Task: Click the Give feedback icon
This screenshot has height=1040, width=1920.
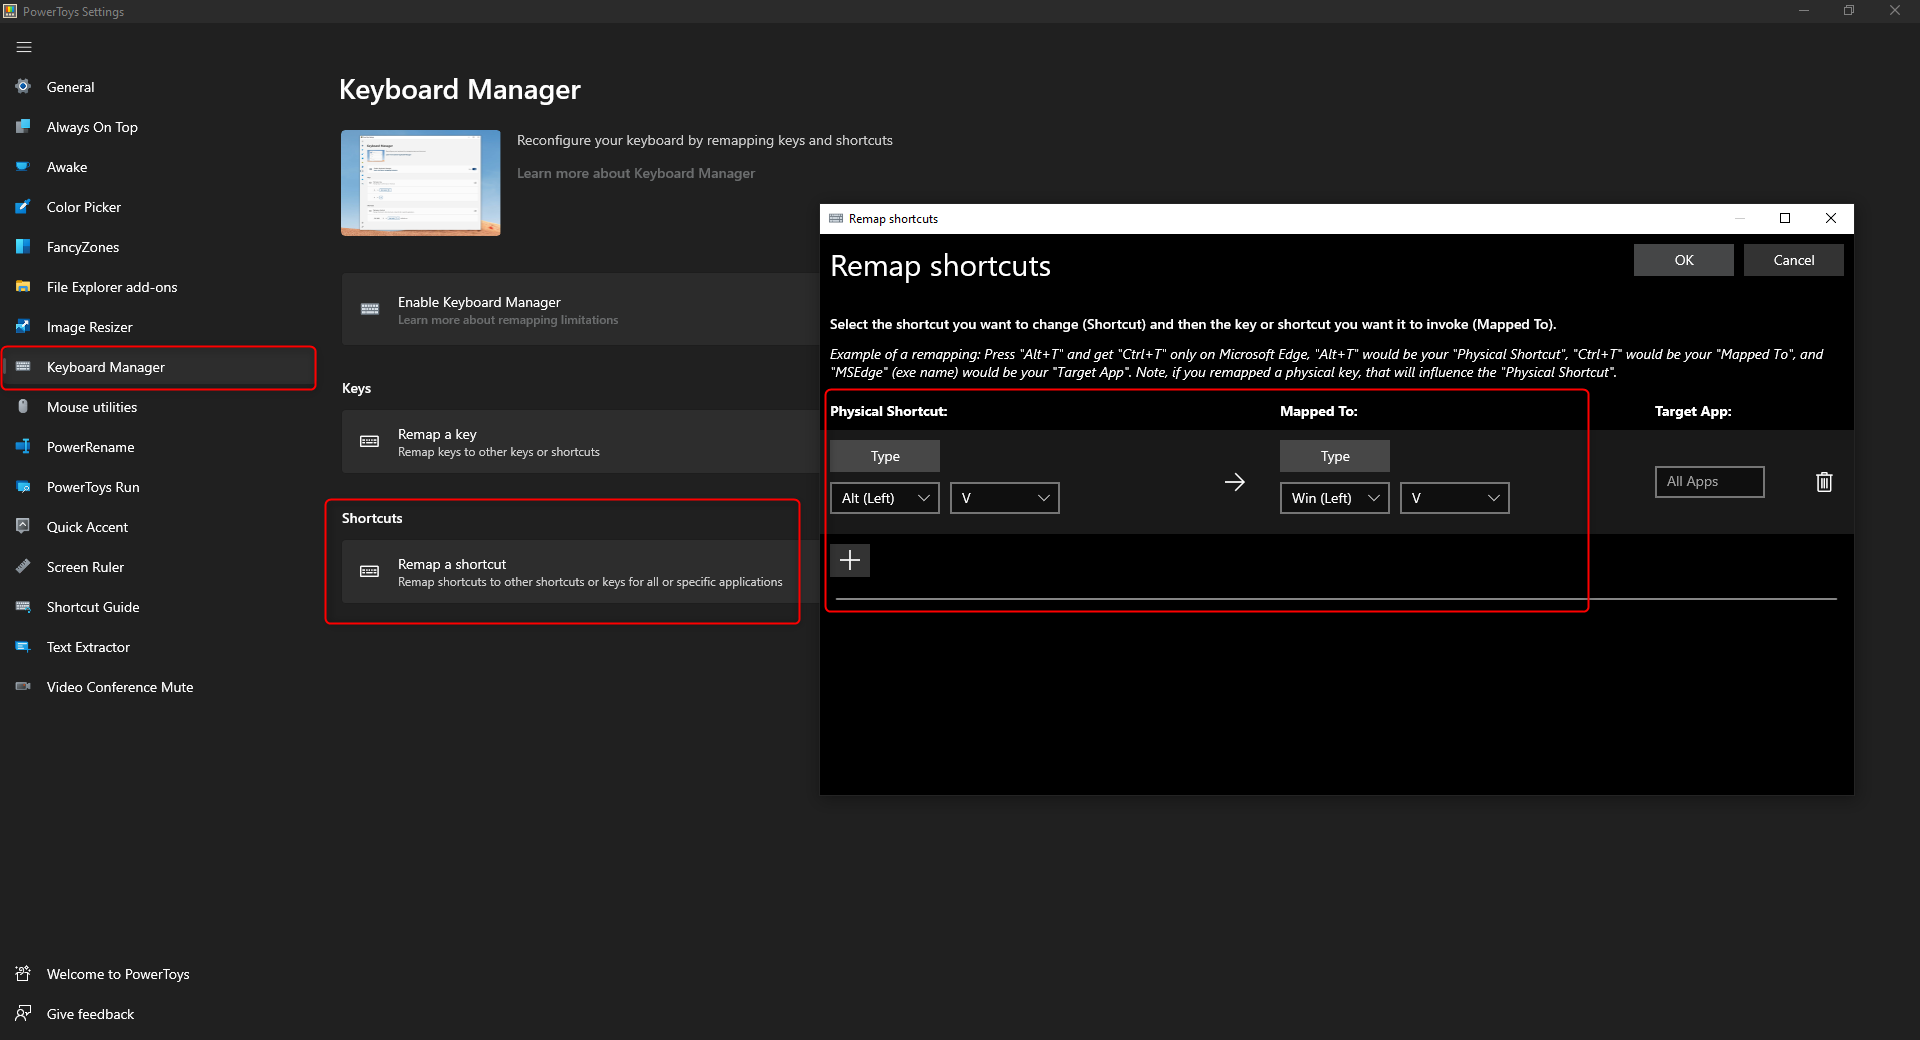Action: coord(23,1014)
